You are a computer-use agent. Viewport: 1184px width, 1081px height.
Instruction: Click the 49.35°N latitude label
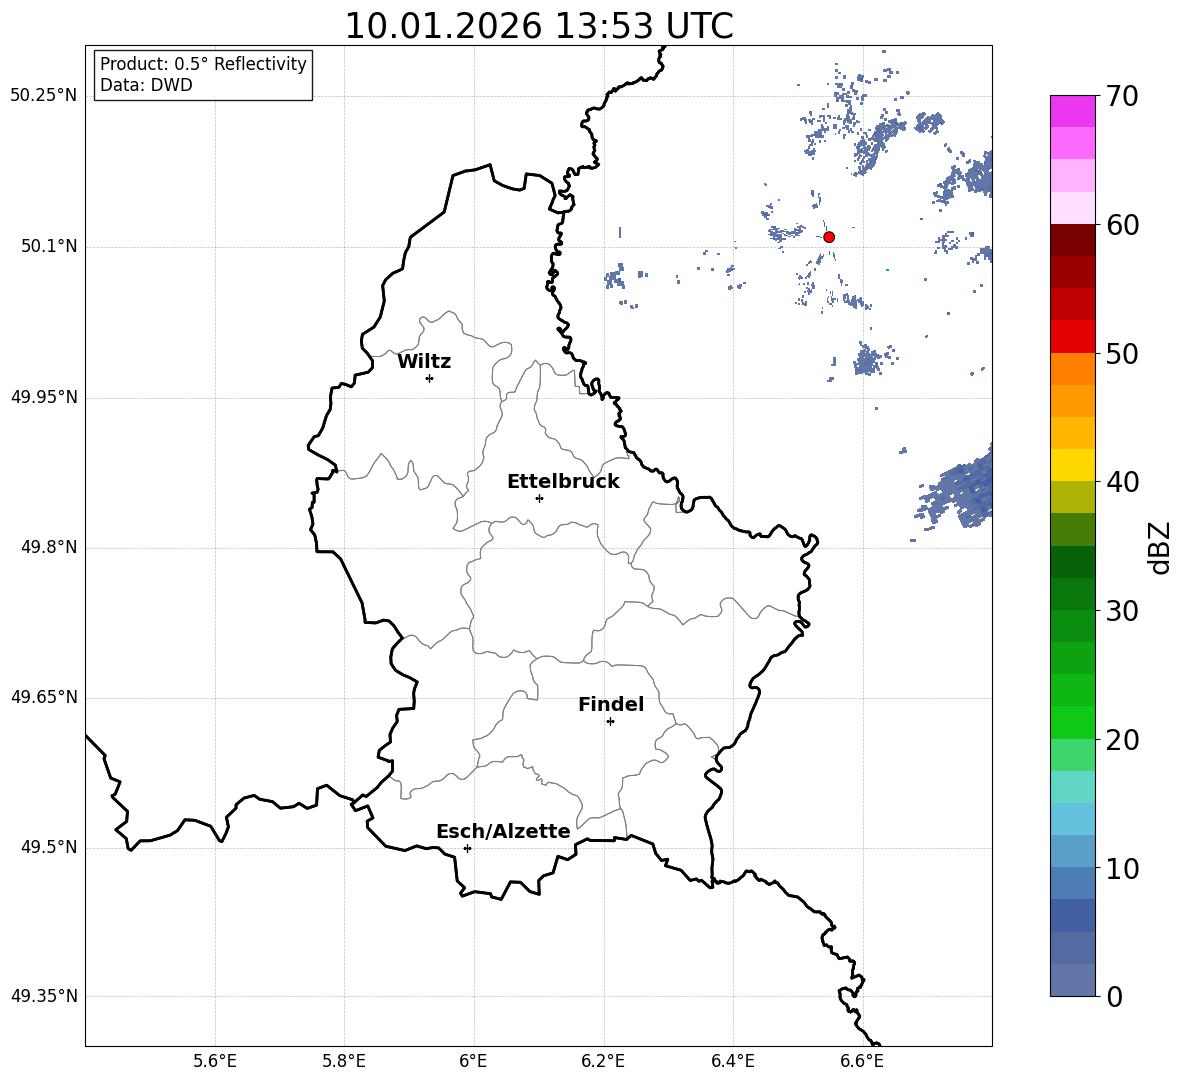[x=44, y=996]
